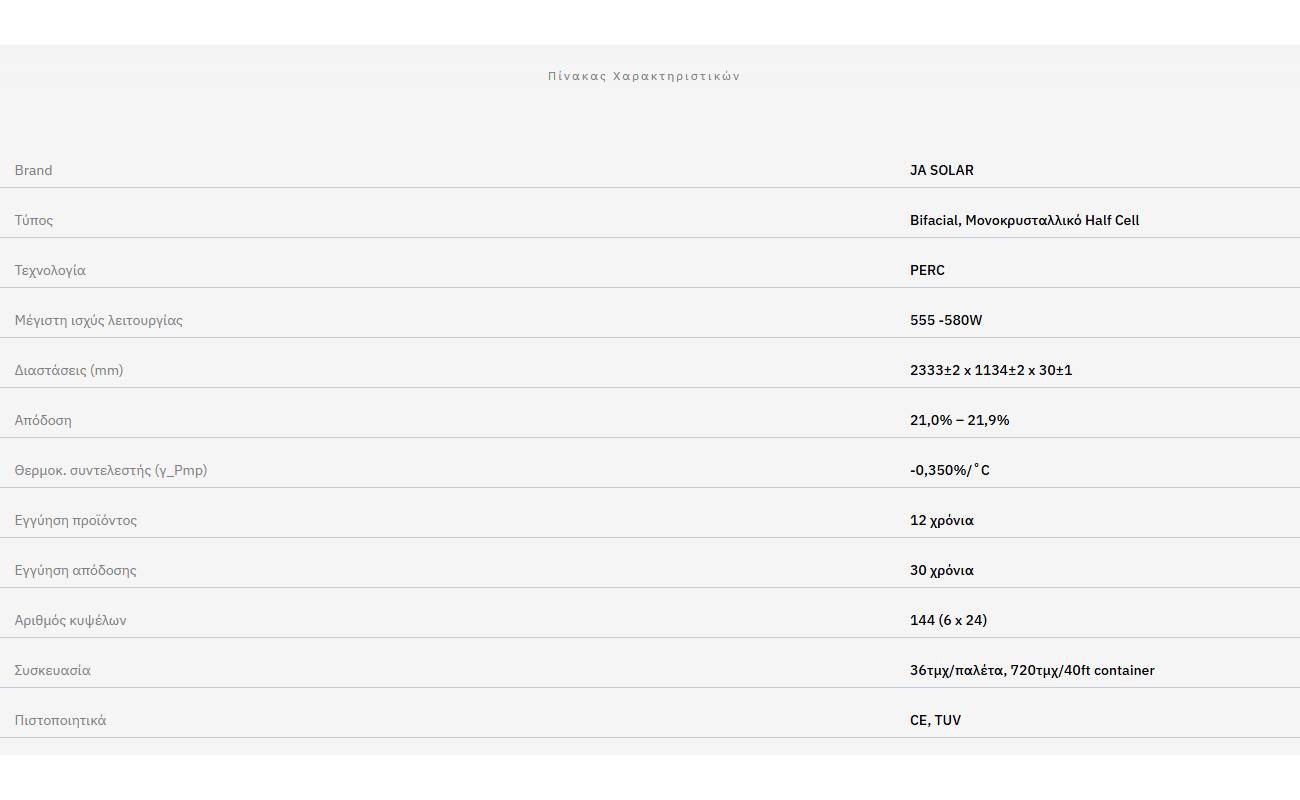Select the Εγγύηση προϊόντος label
The width and height of the screenshot is (1300, 800).
pos(76,520)
